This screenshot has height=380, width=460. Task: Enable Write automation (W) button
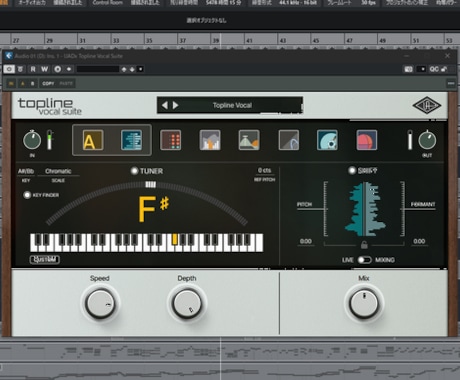coord(44,69)
